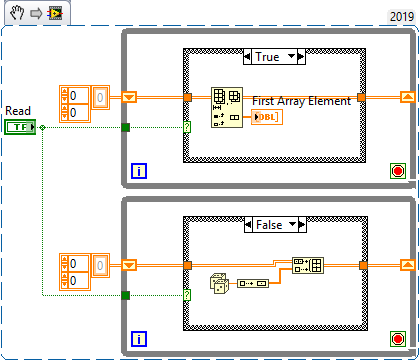
Task: Select the lower loop left shift register
Action: pyautogui.click(x=129, y=265)
